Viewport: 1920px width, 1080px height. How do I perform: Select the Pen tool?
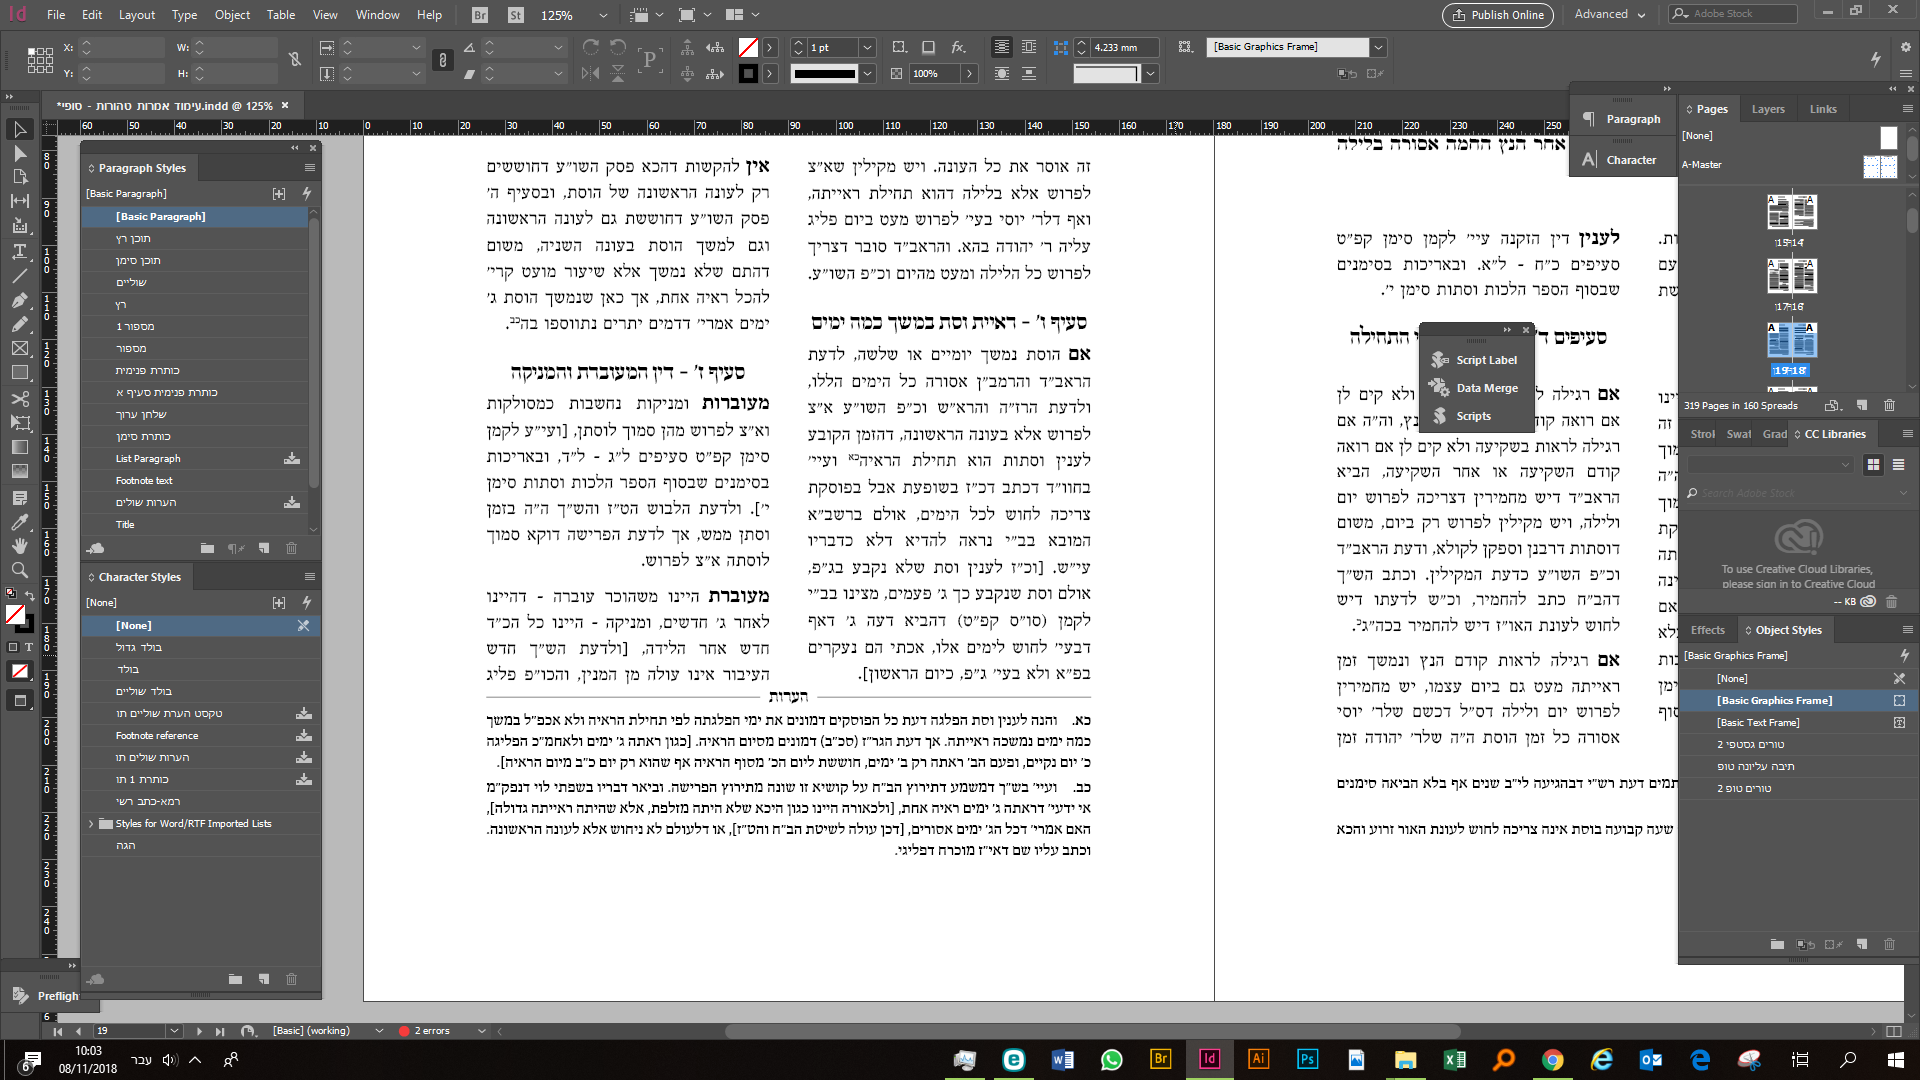click(19, 300)
